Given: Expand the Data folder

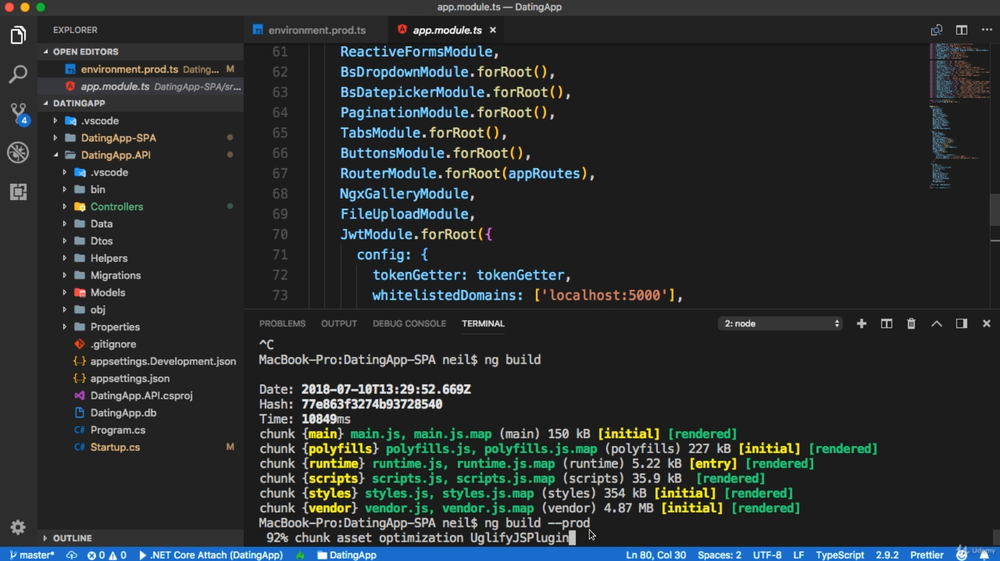Looking at the screenshot, I should [140, 224].
